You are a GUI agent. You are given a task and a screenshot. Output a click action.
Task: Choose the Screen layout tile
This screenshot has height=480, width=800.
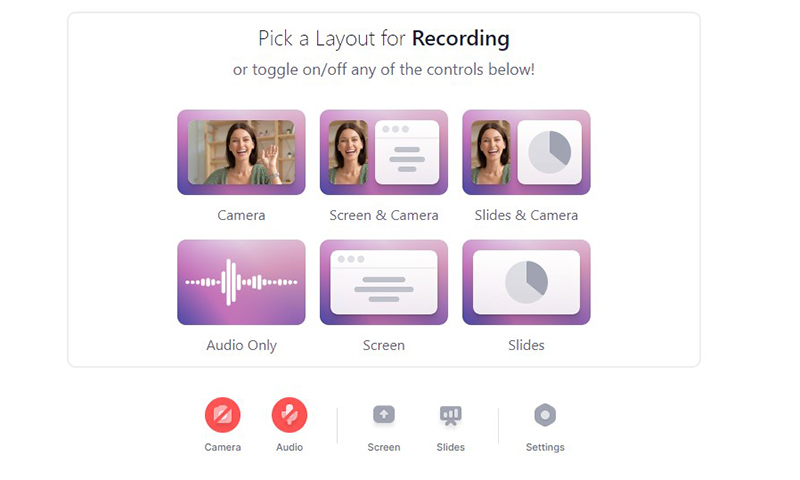tap(384, 282)
